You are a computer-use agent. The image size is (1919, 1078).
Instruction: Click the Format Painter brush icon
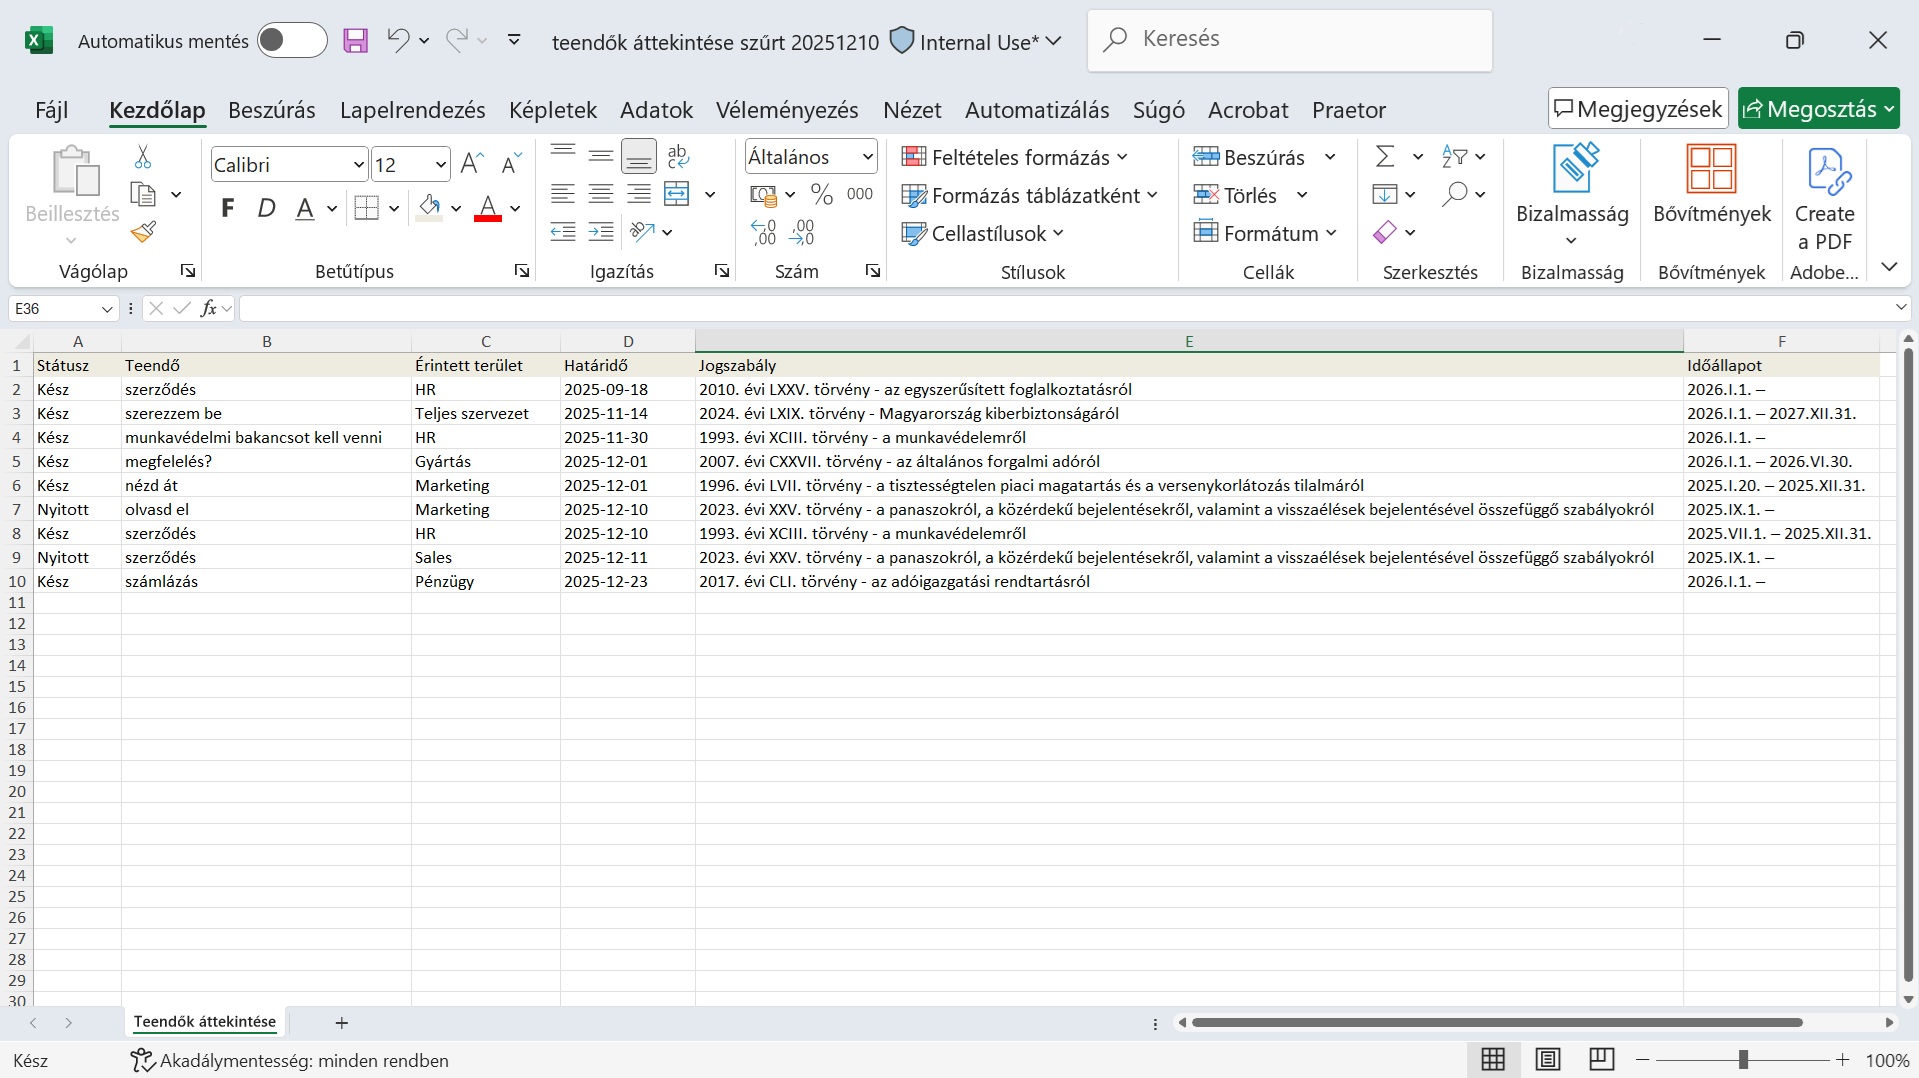click(143, 233)
